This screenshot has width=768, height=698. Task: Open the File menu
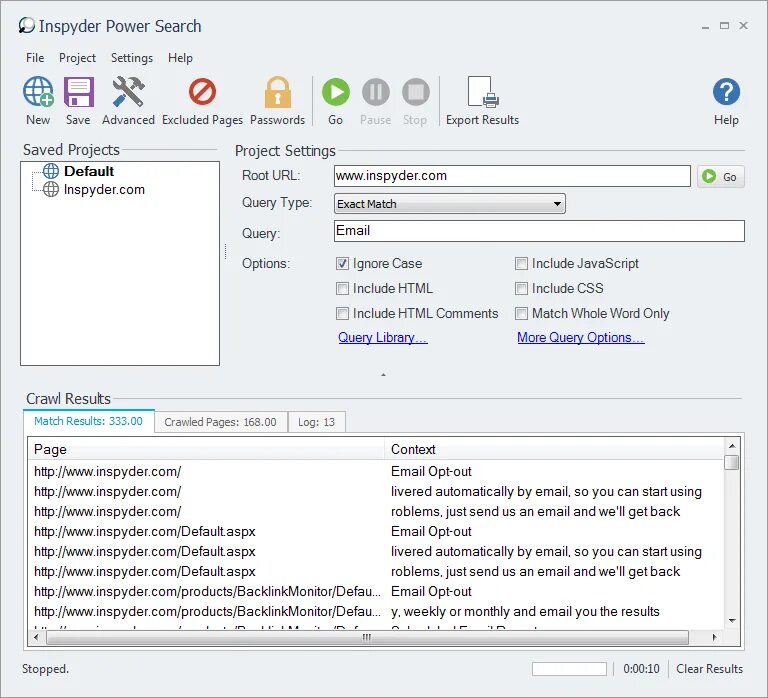(35, 58)
